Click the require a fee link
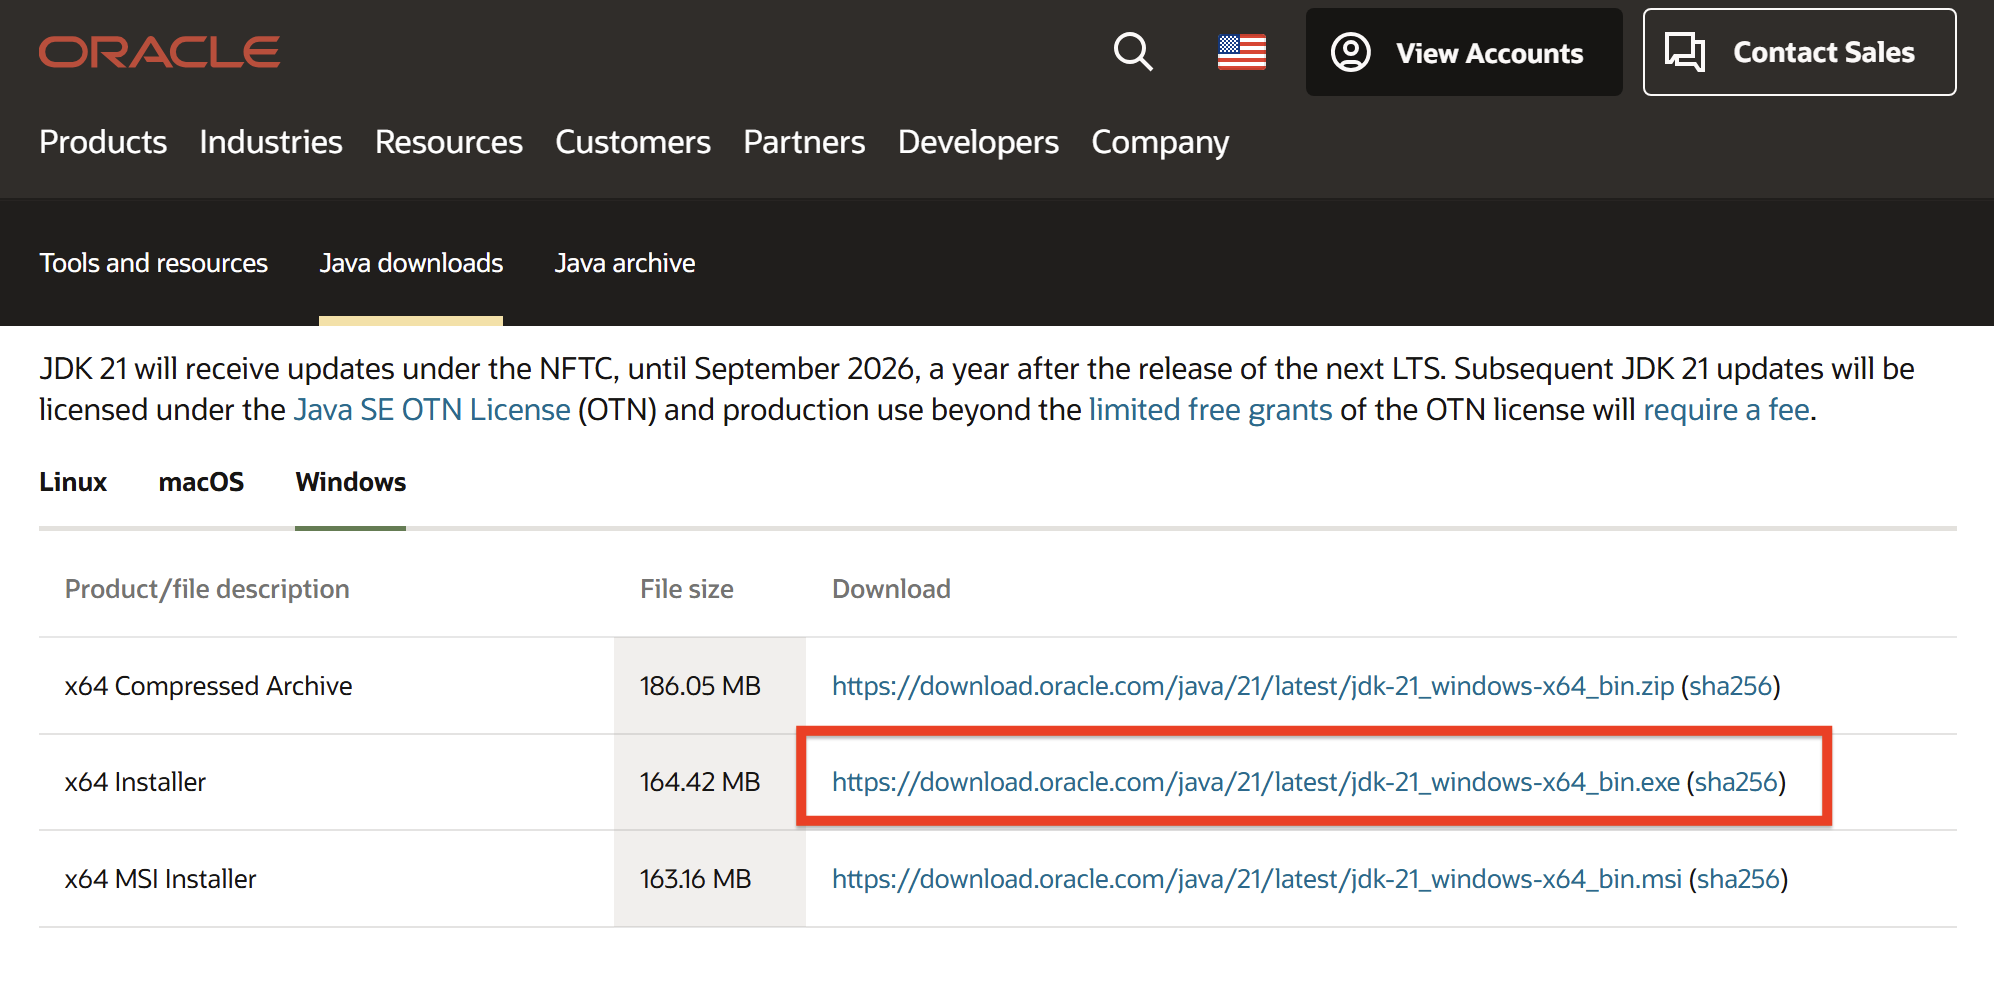Viewport: 1994px width, 986px height. [x=1726, y=410]
